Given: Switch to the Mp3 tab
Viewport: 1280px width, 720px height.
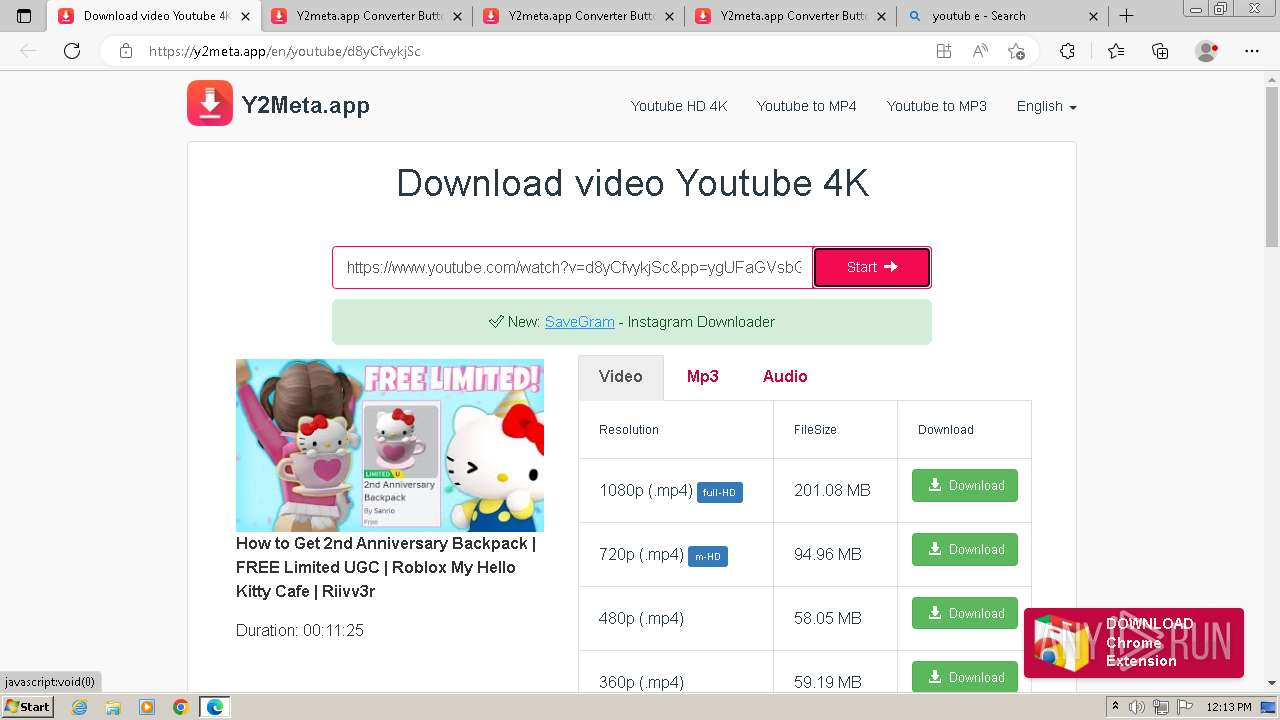Looking at the screenshot, I should [702, 377].
